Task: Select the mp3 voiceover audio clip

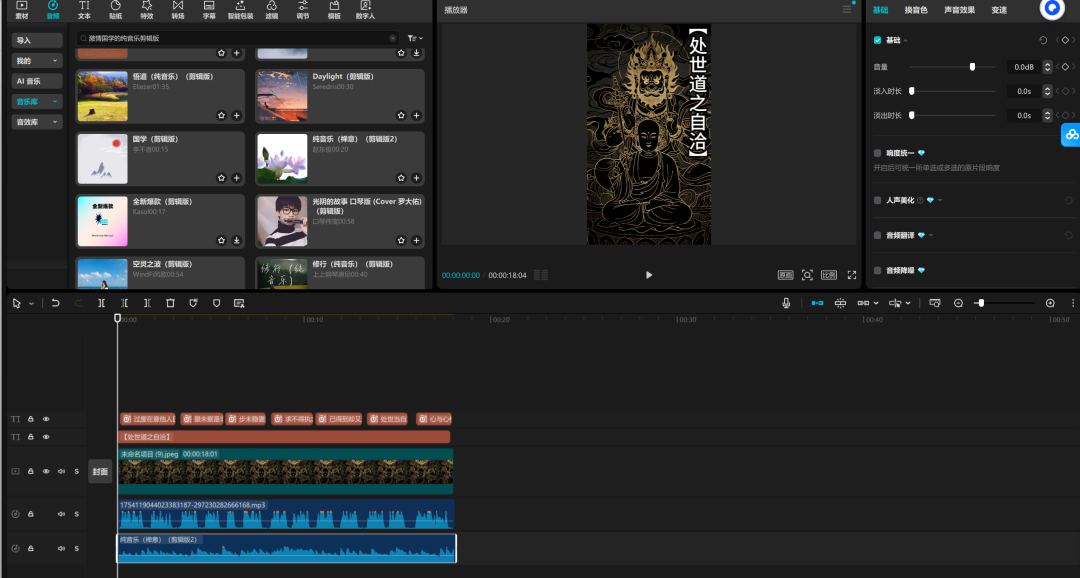Action: click(x=285, y=515)
